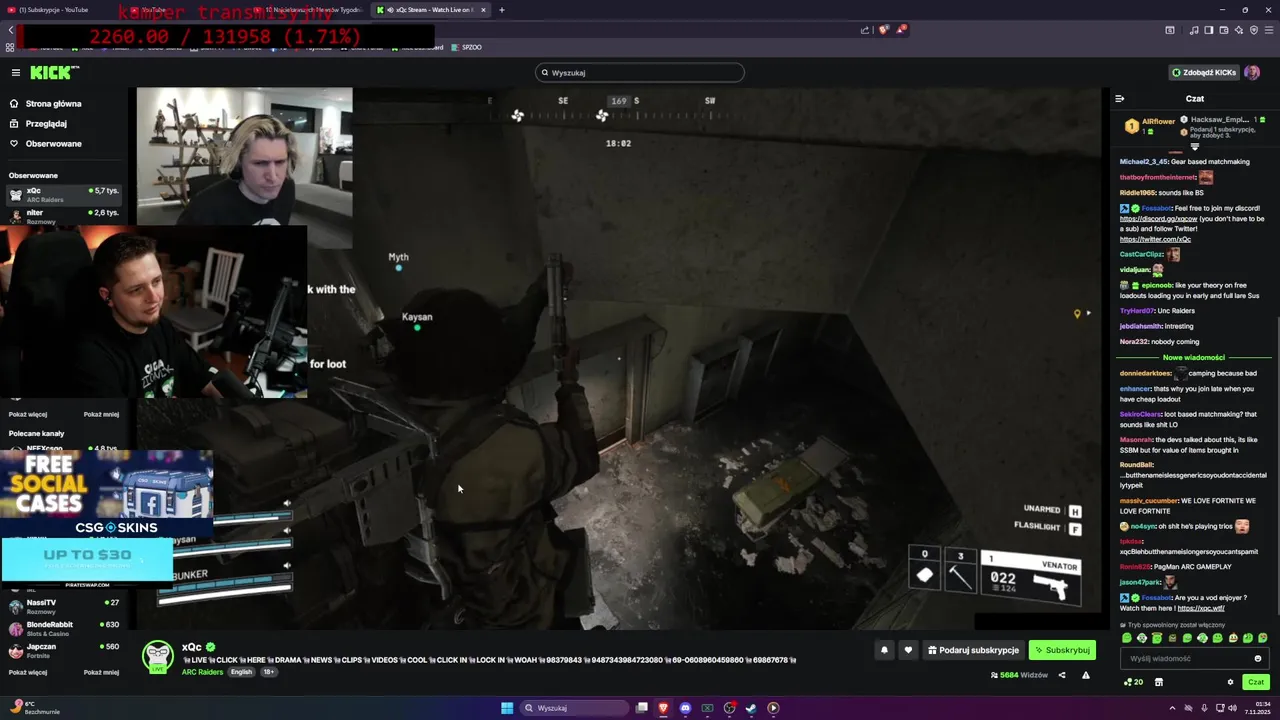Open Brave Rewards triangle icon
Screen dimensions: 1280x720
click(901, 30)
